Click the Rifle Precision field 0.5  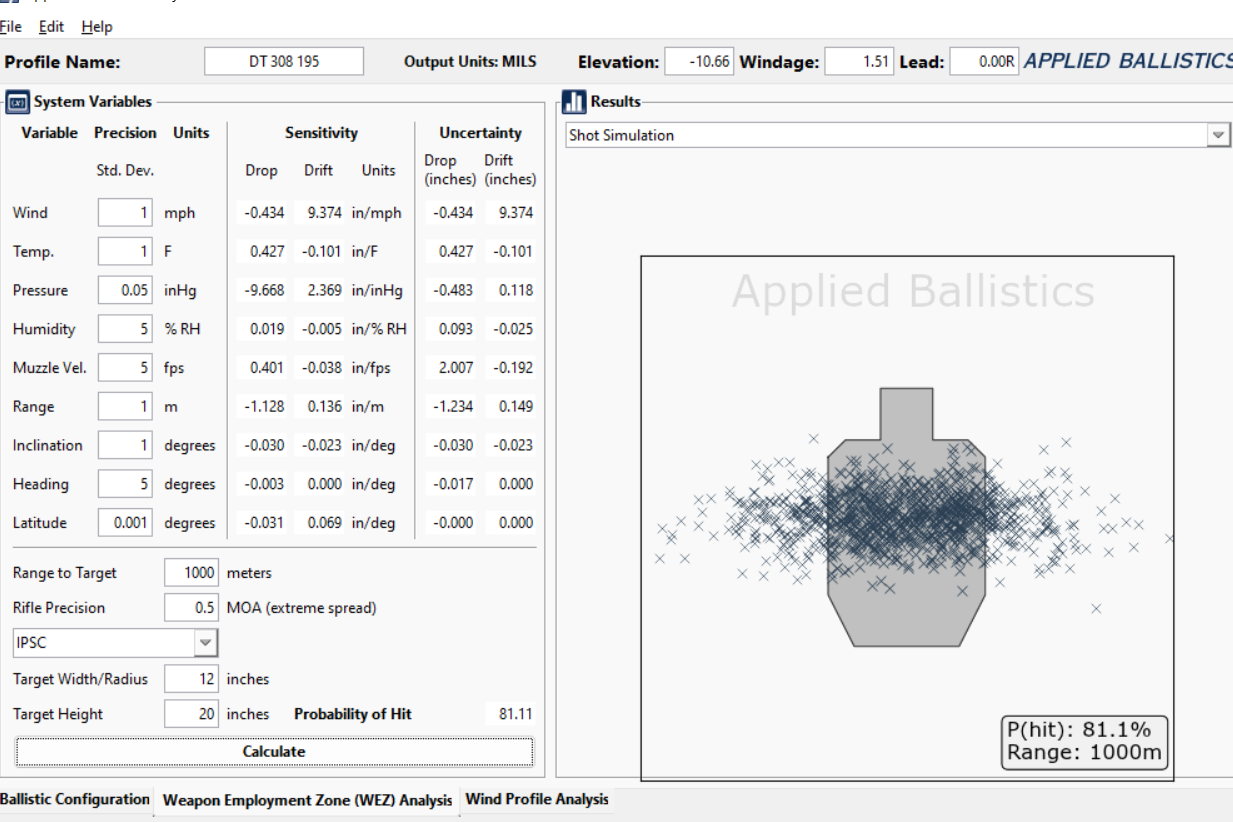pos(192,608)
